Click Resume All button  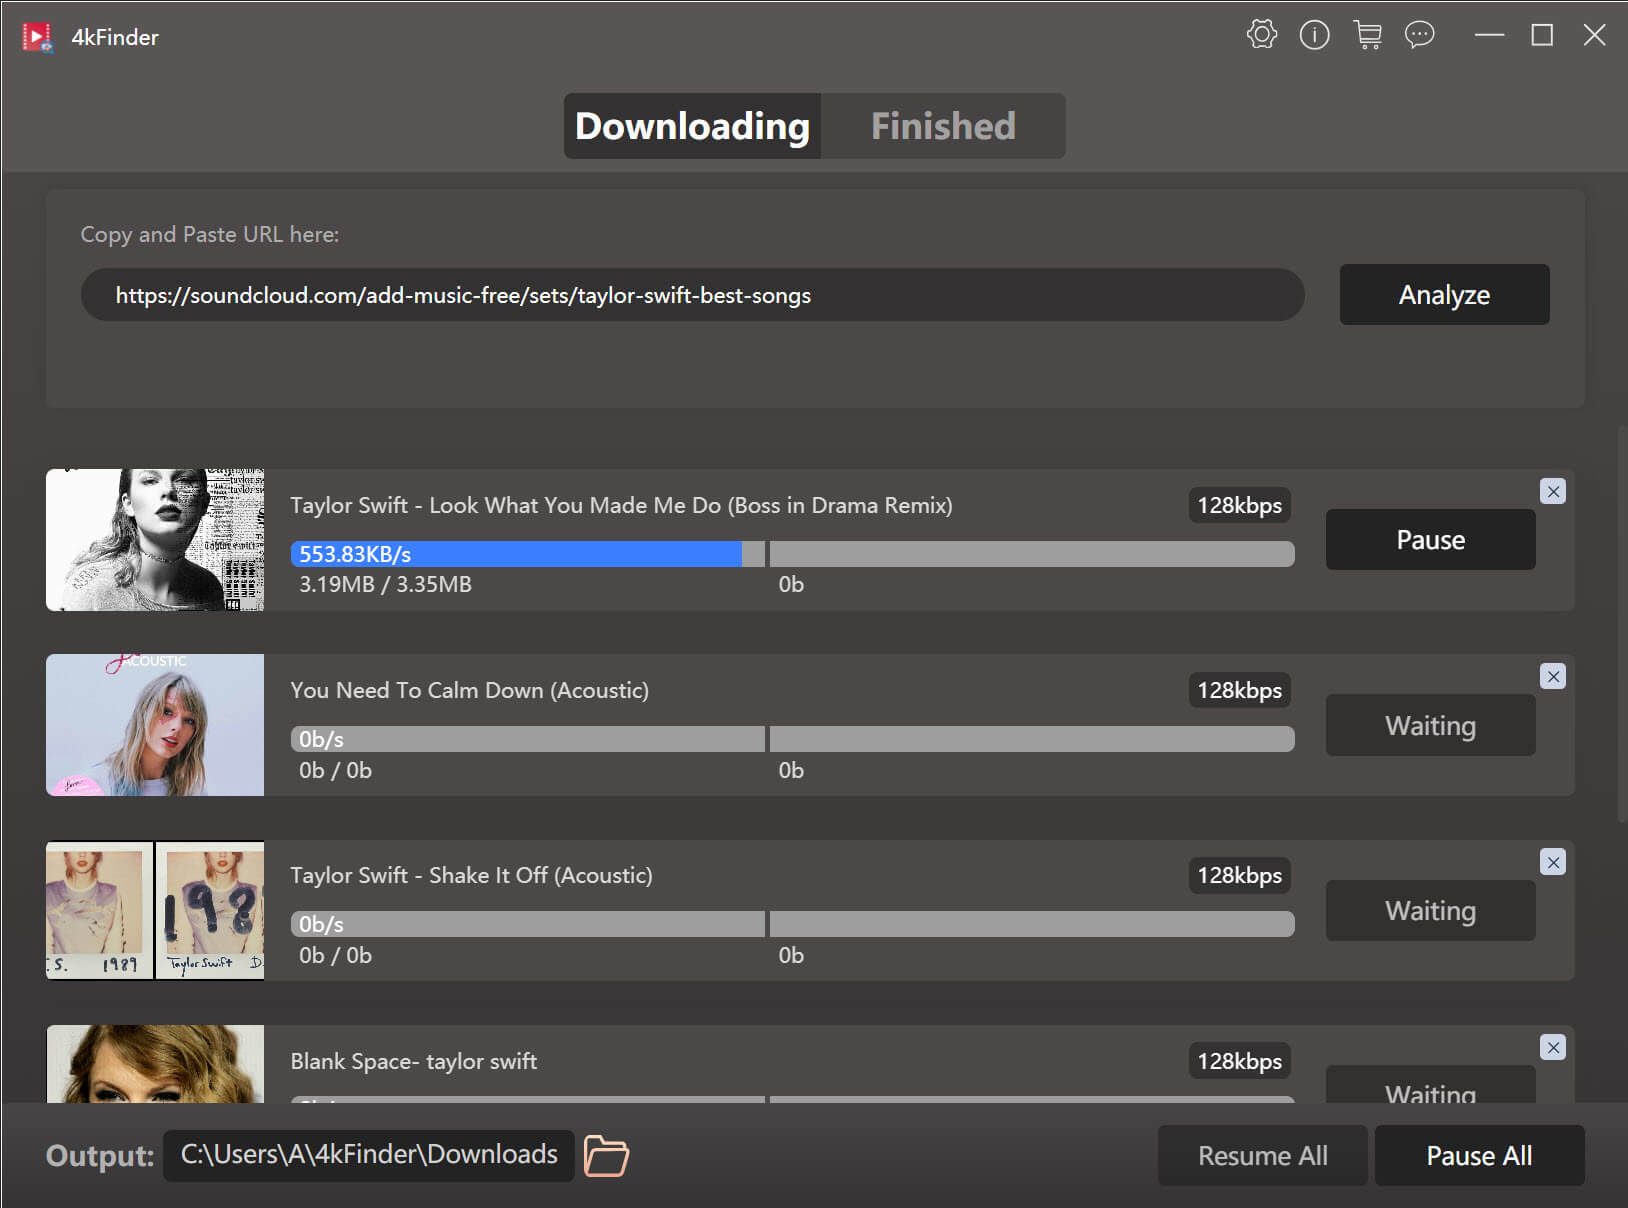pyautogui.click(x=1262, y=1156)
